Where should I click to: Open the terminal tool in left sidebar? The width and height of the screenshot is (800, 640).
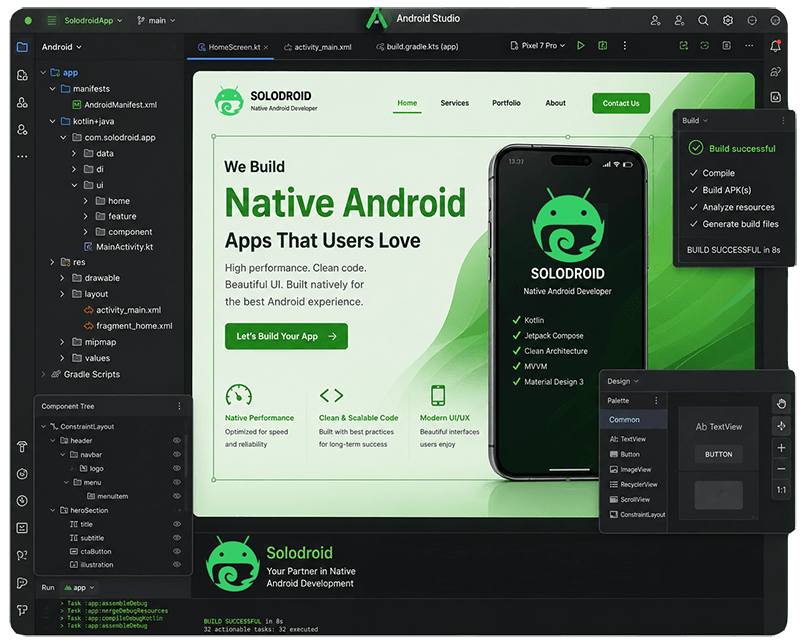[22, 528]
